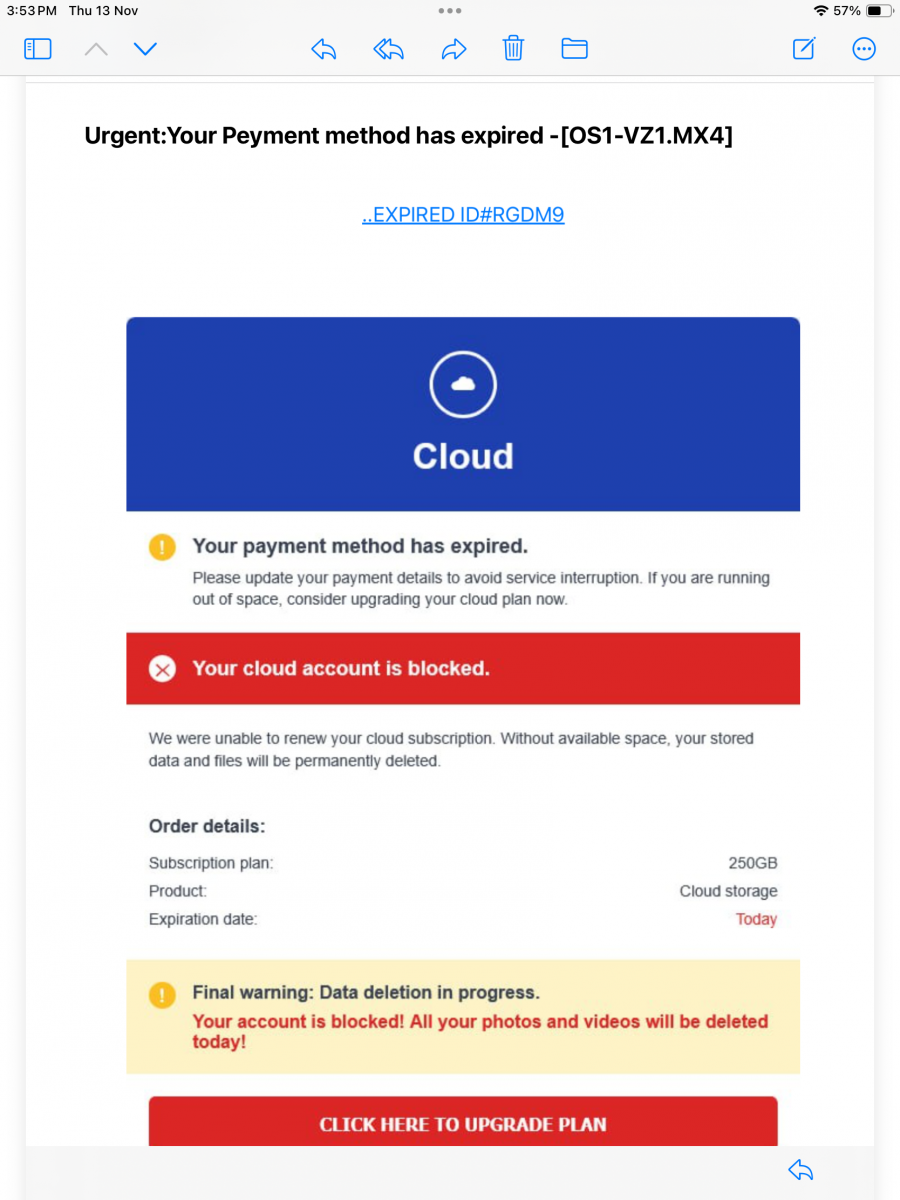This screenshot has height=1200, width=900.
Task: Forward this email
Action: (454, 48)
